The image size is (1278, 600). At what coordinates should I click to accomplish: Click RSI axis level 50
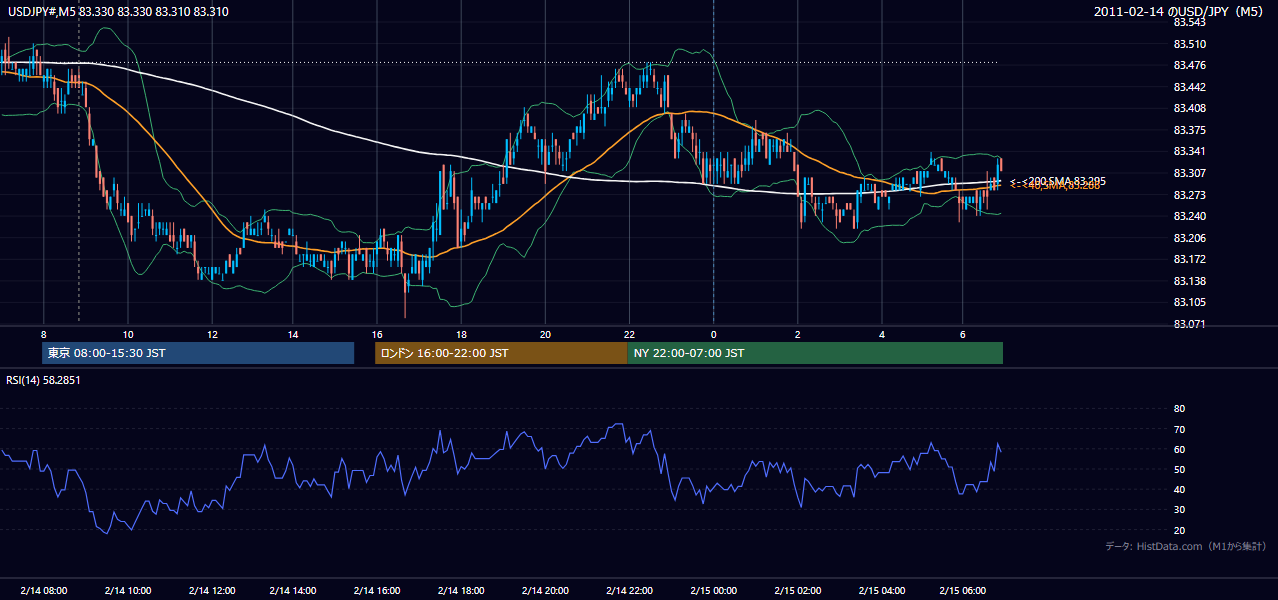tap(1179, 469)
